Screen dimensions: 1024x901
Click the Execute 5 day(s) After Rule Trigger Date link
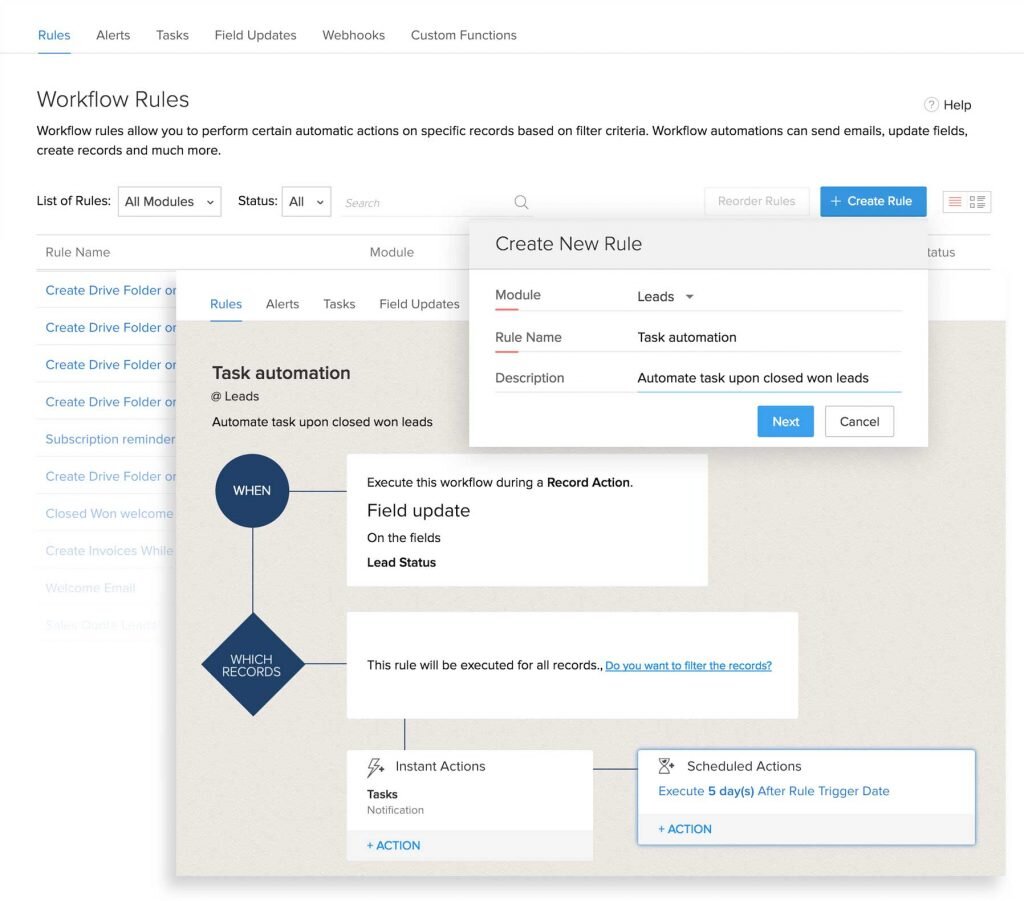pyautogui.click(x=774, y=791)
